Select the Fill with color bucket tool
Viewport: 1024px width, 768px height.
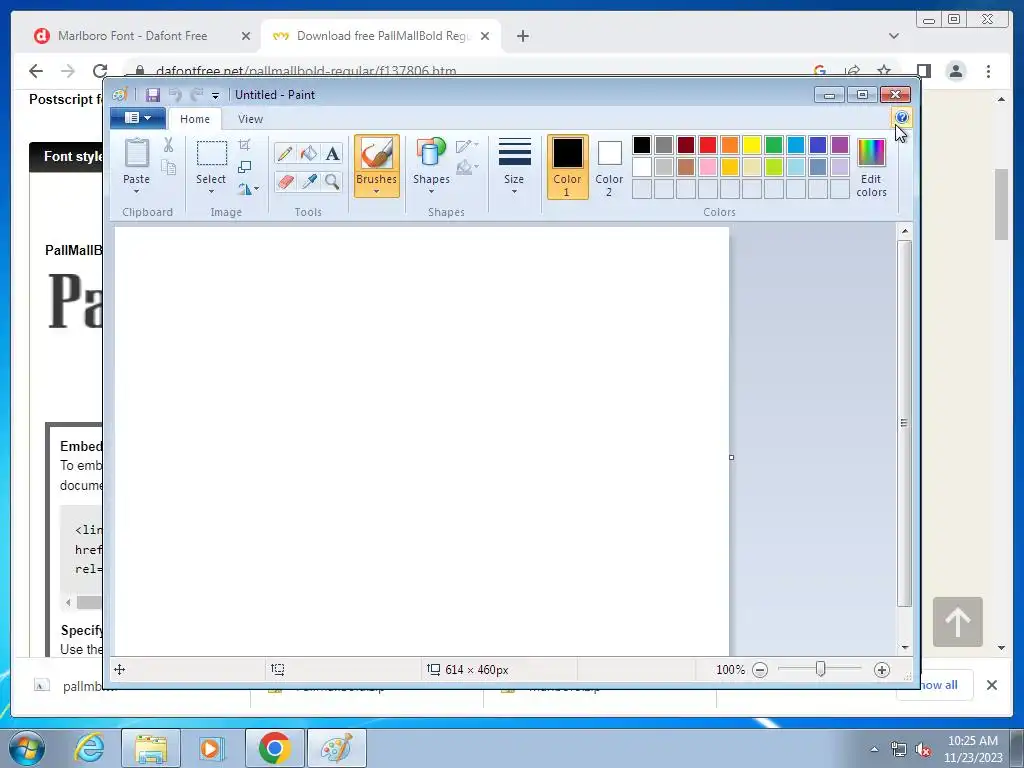[x=308, y=153]
